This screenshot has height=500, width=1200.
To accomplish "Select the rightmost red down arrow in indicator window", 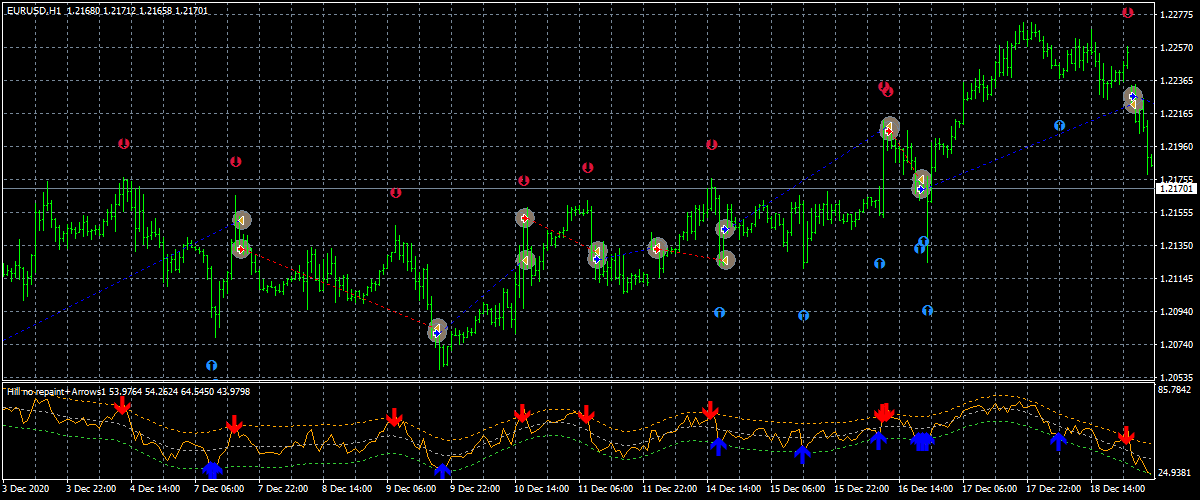I will pyautogui.click(x=1126, y=436).
